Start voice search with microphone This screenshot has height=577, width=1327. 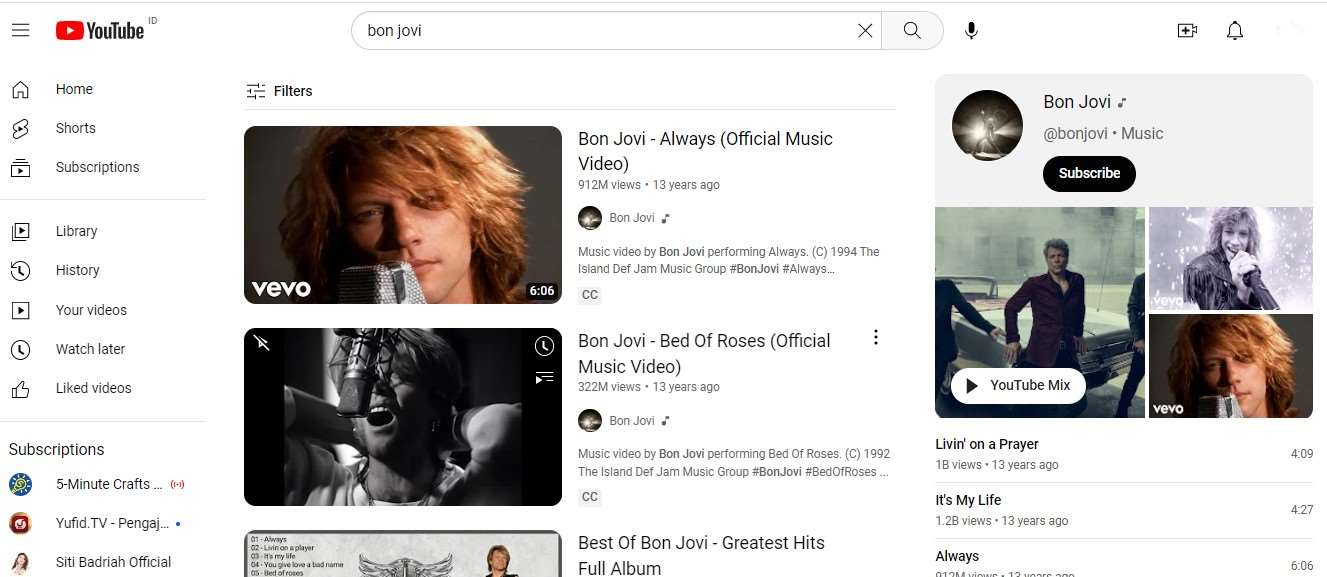click(971, 31)
